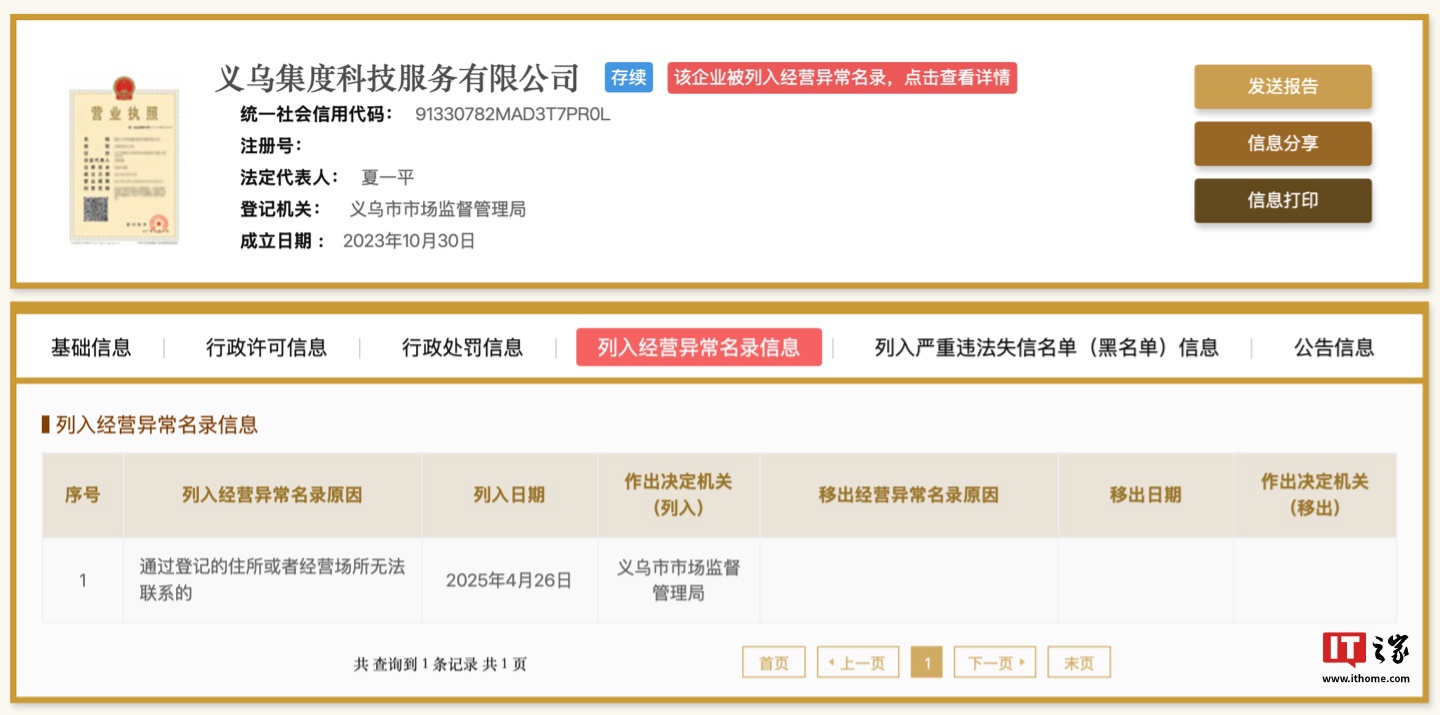Open the 行政许可信息 tab
This screenshot has width=1440, height=715.
pos(266,348)
